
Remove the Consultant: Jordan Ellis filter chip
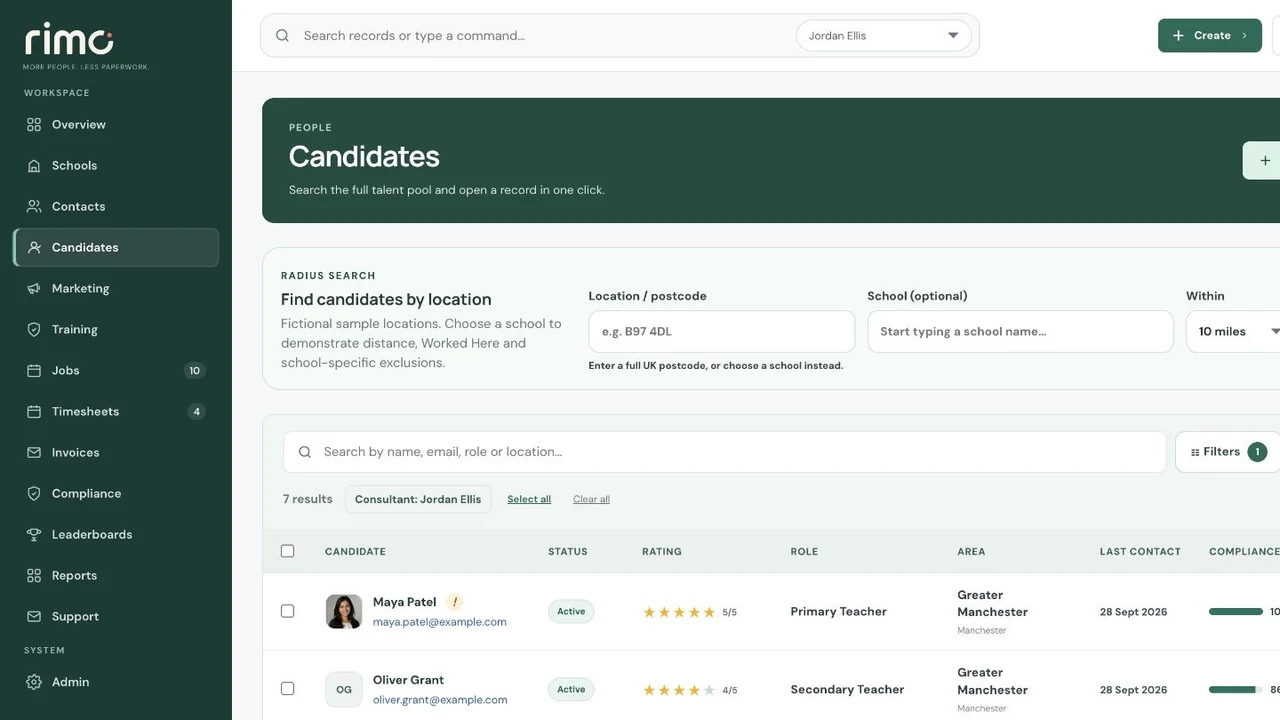pos(418,500)
